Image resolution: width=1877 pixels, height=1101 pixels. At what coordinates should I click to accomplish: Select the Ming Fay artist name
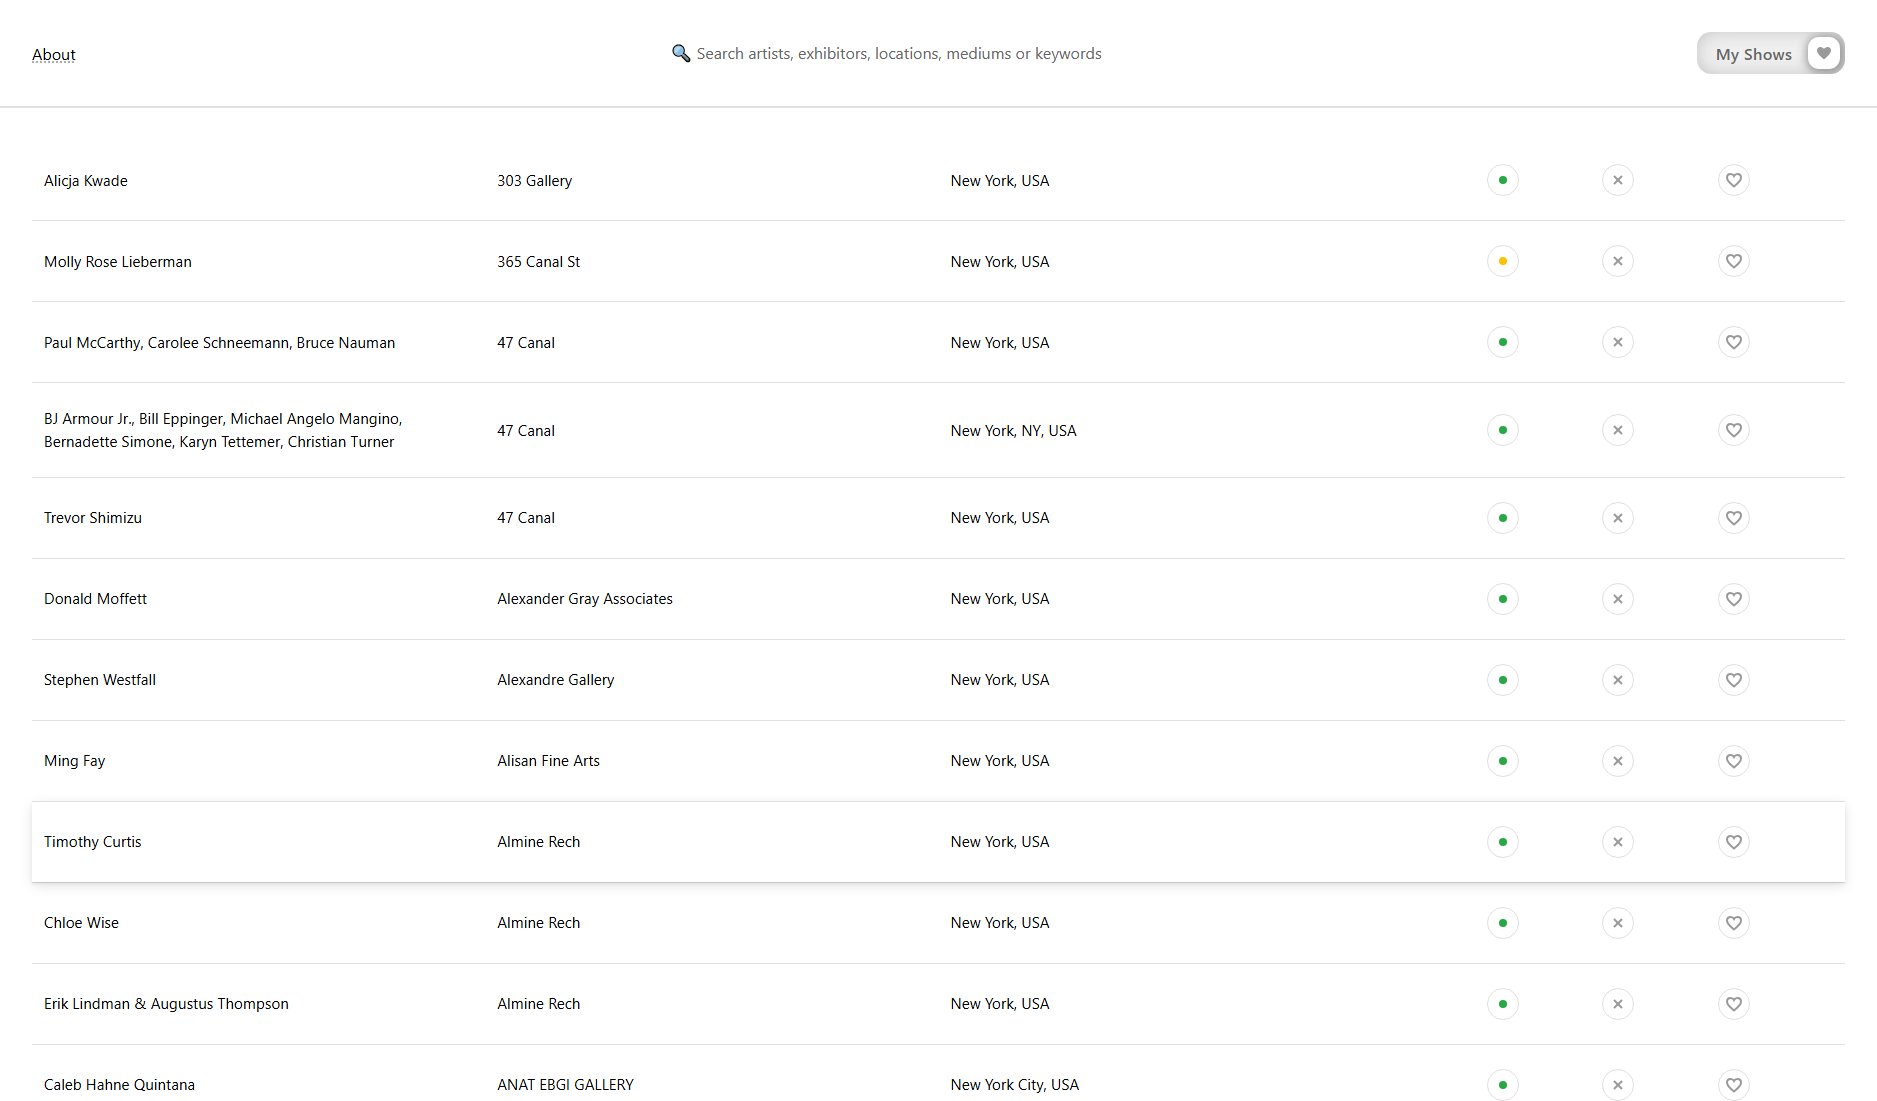tap(74, 761)
